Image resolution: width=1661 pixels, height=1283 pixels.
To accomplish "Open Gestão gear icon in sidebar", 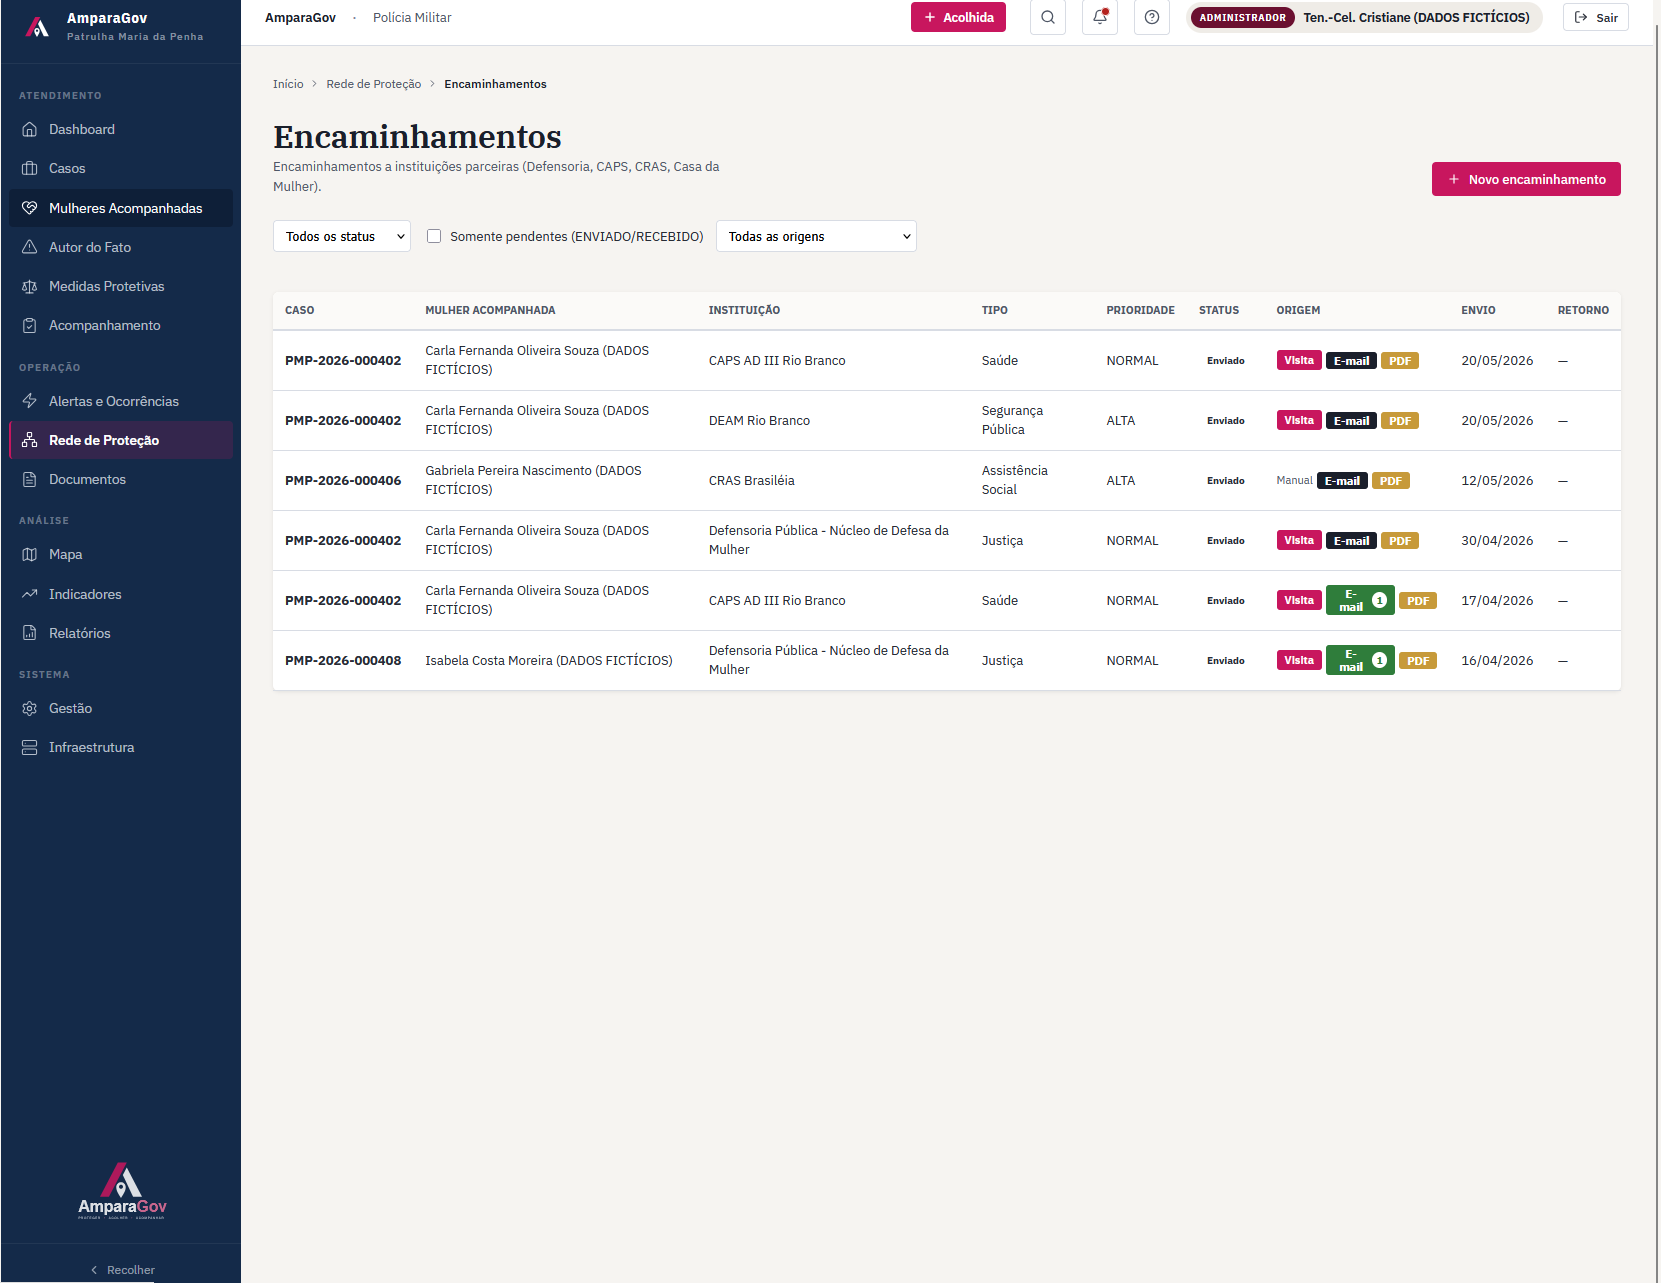I will click(30, 708).
